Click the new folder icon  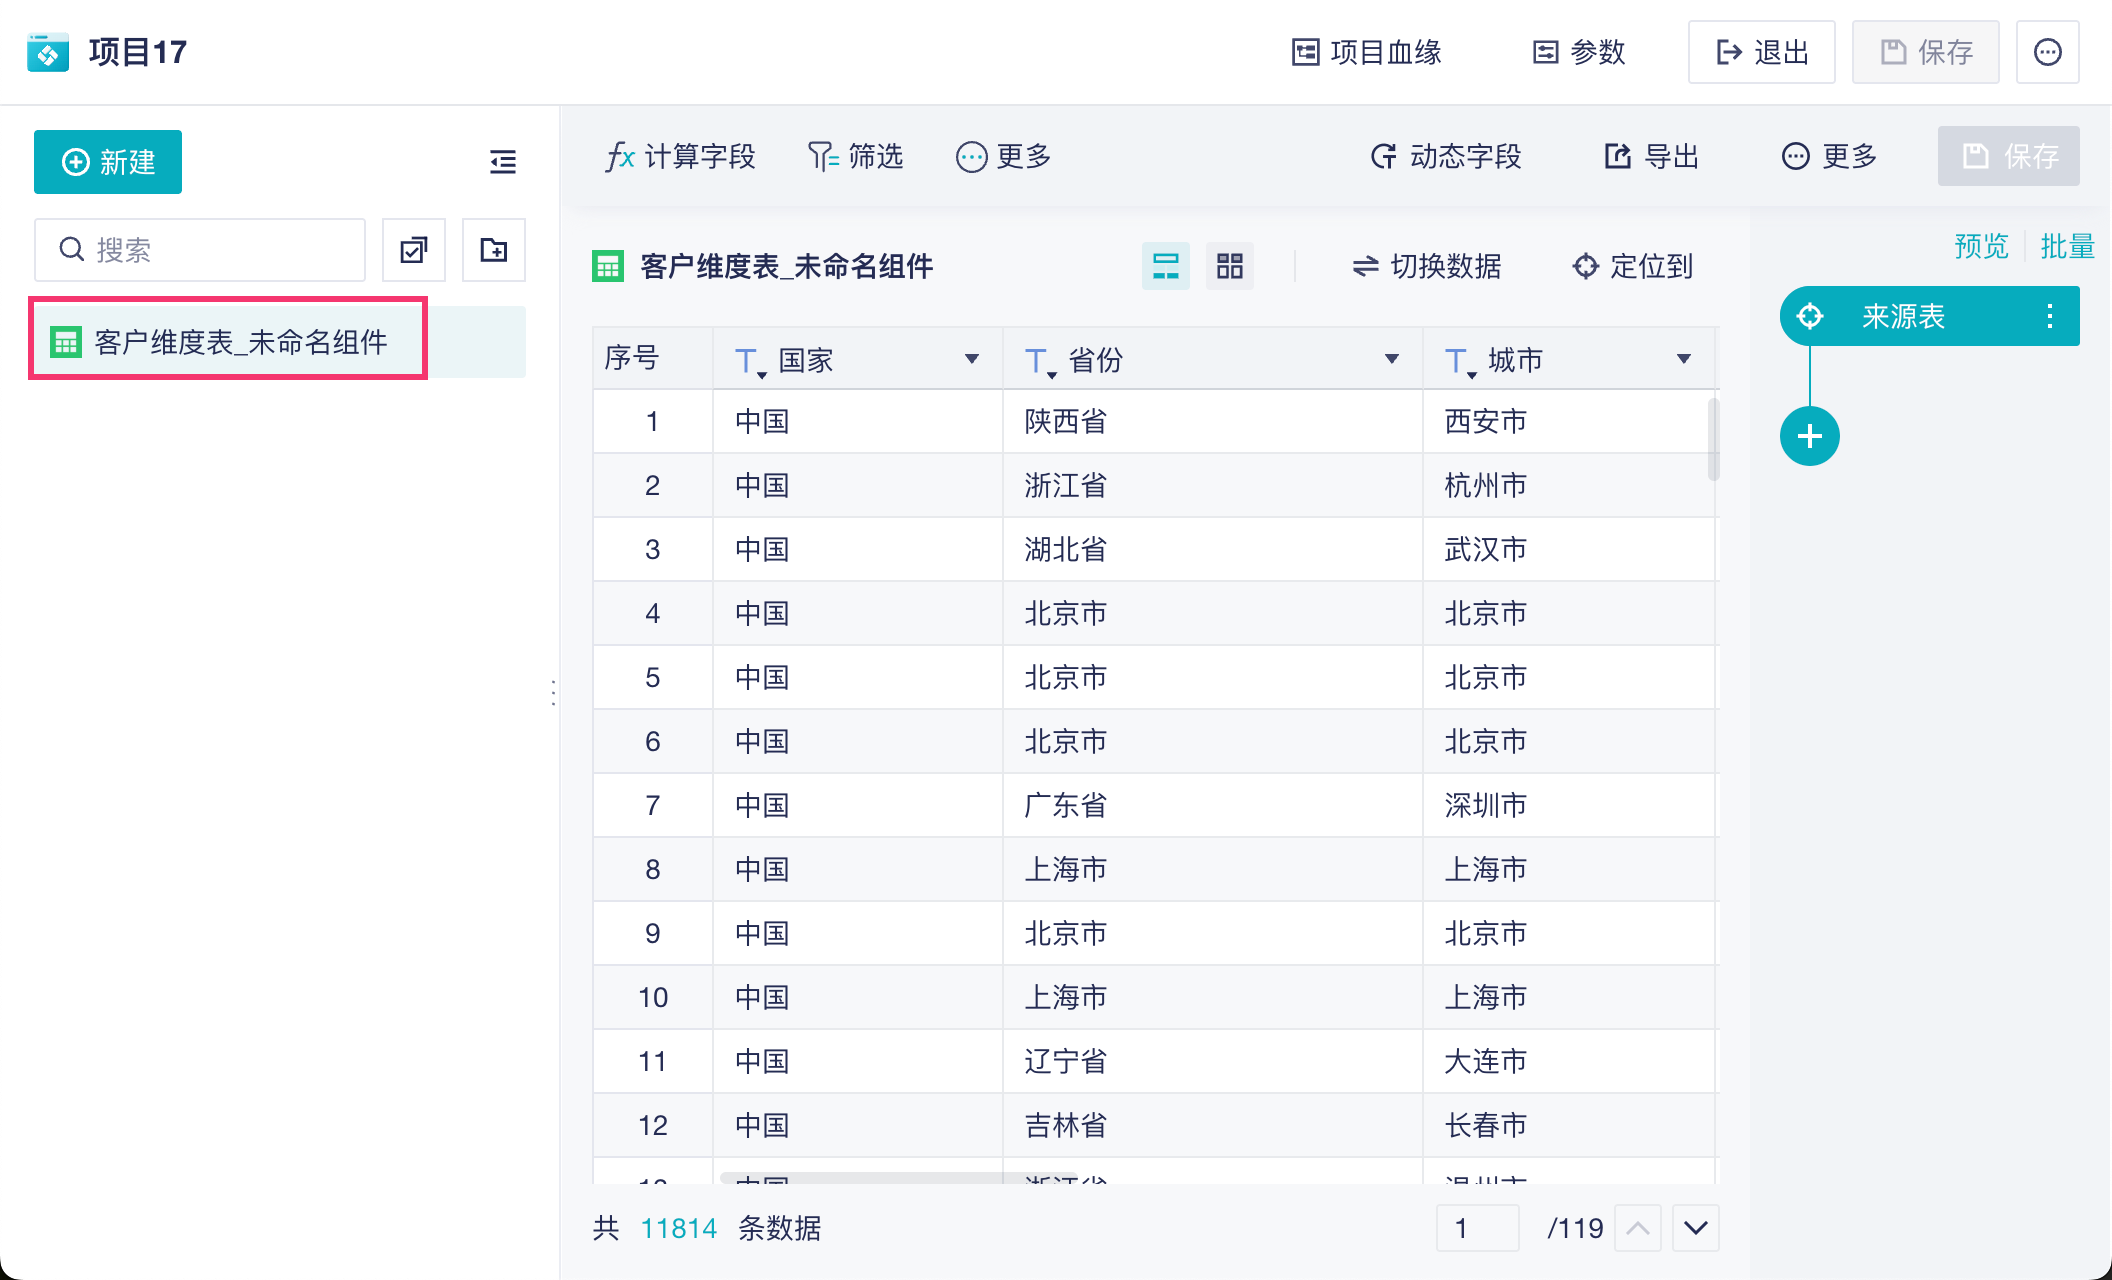494,250
